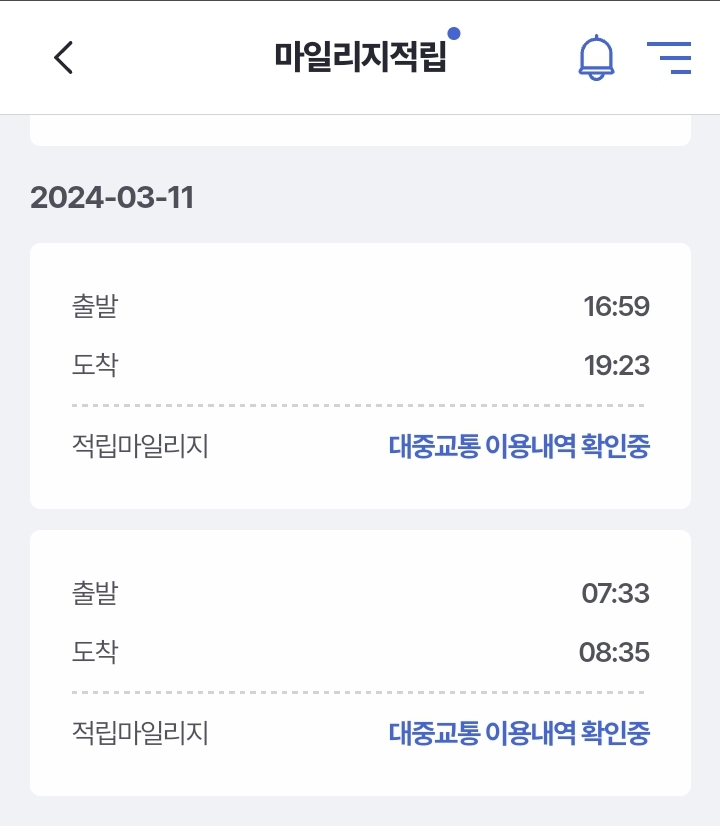Image resolution: width=720 pixels, height=826 pixels.
Task: Tap 적립마일리지 label in the 16:59 trip card
Action: (140, 447)
